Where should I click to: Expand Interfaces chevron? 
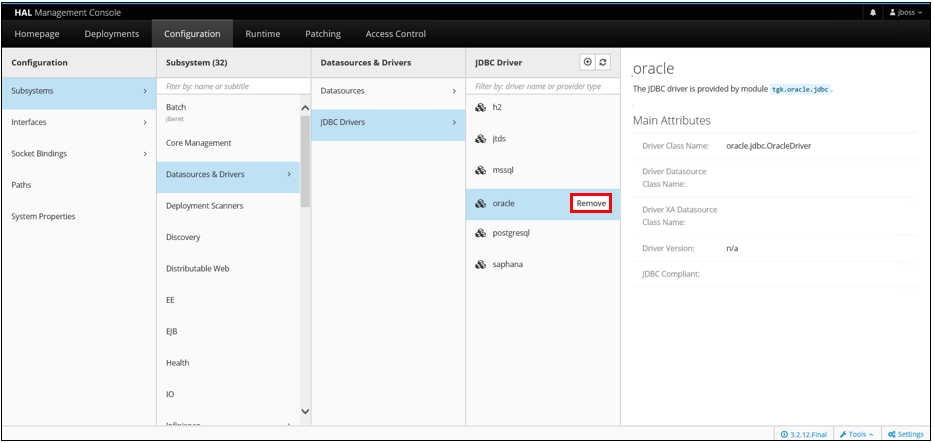point(144,122)
